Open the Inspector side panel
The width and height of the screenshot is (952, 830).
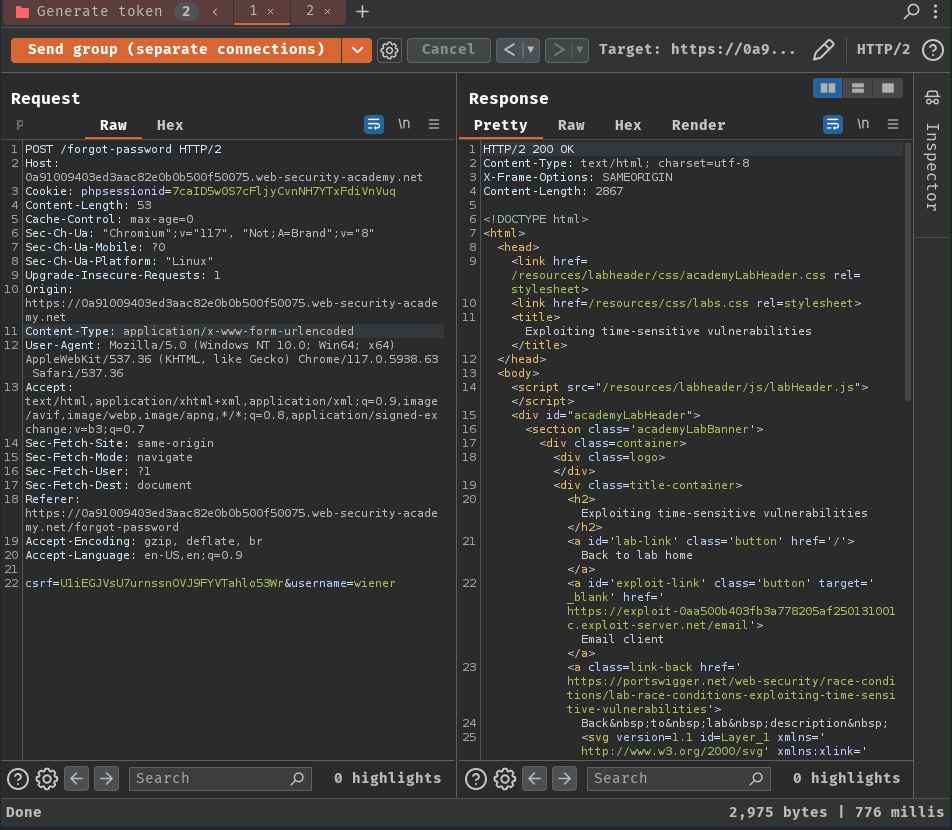click(933, 152)
